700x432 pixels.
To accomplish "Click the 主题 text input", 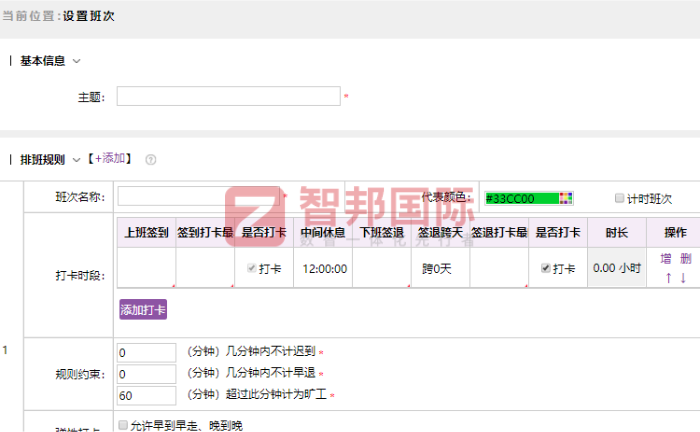I will [228, 97].
